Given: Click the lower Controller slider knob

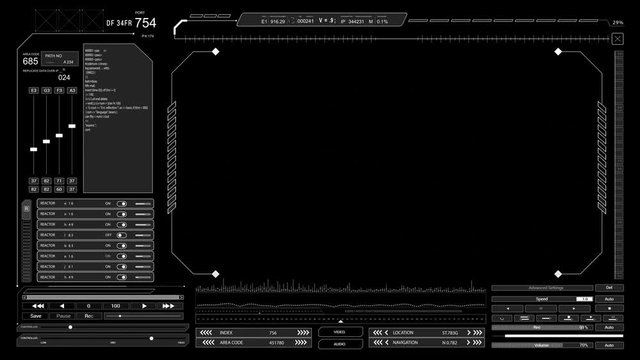Looking at the screenshot, I should (151, 338).
